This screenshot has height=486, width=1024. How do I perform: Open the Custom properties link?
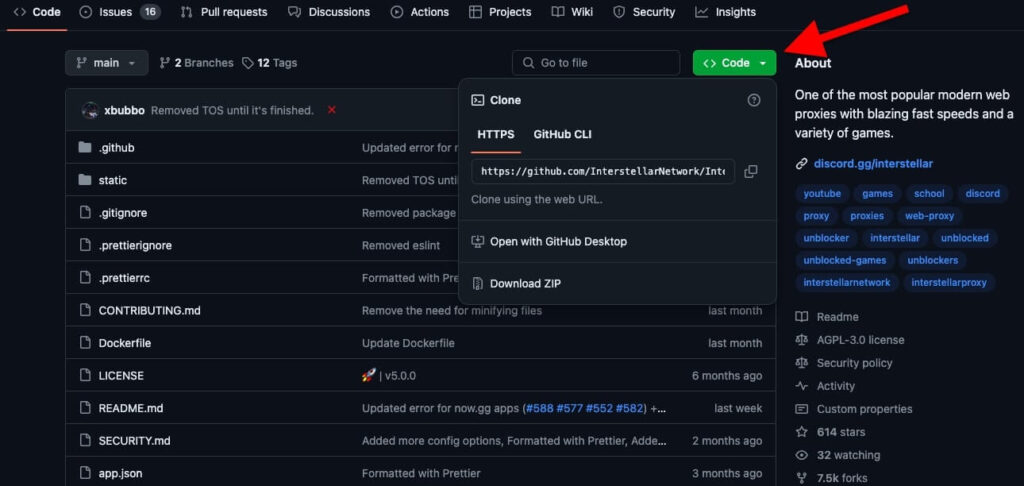[x=854, y=410]
